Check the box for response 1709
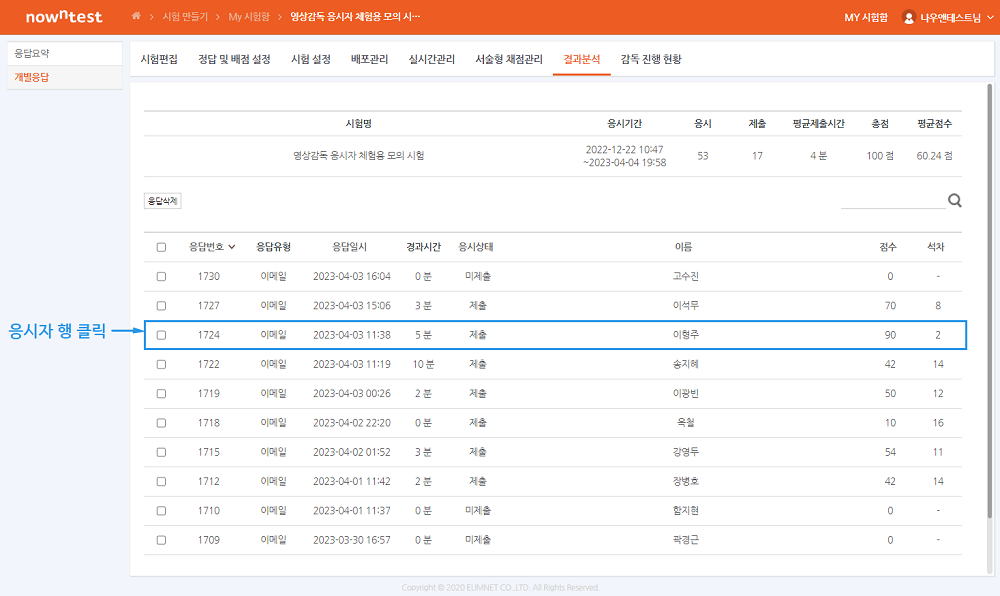1000x596 pixels. point(161,541)
